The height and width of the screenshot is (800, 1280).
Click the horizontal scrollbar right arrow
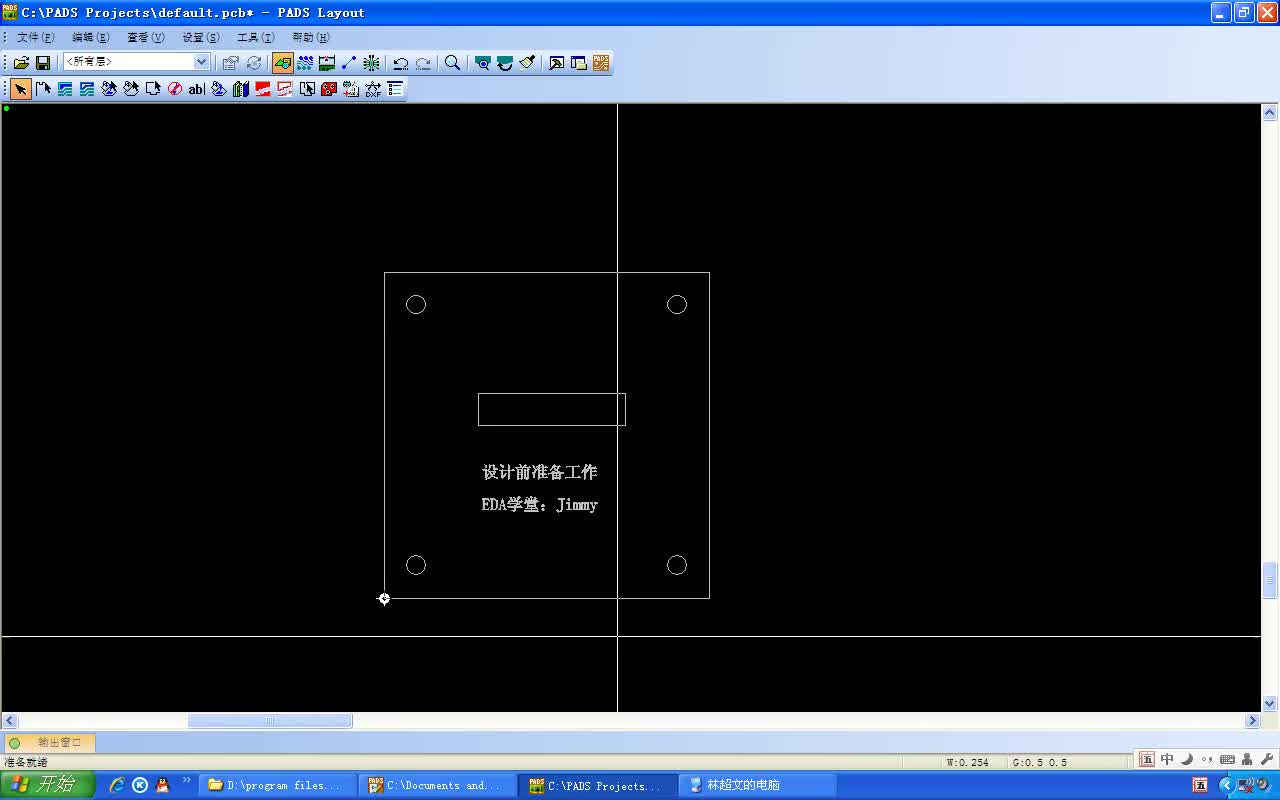pos(1252,721)
